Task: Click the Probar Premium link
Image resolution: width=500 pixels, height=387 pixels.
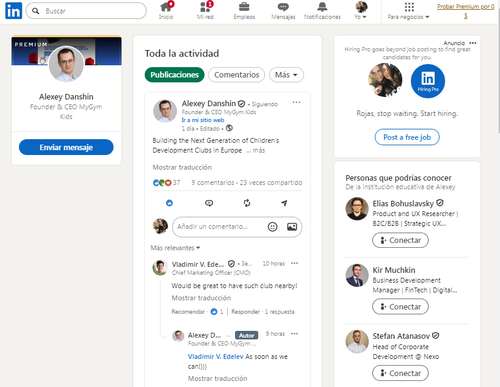Action: tap(466, 11)
